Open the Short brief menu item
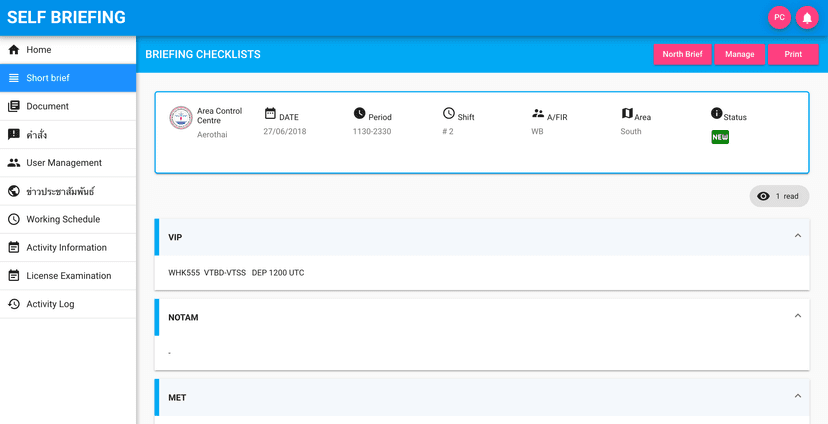The height and width of the screenshot is (424, 828). [x=48, y=78]
